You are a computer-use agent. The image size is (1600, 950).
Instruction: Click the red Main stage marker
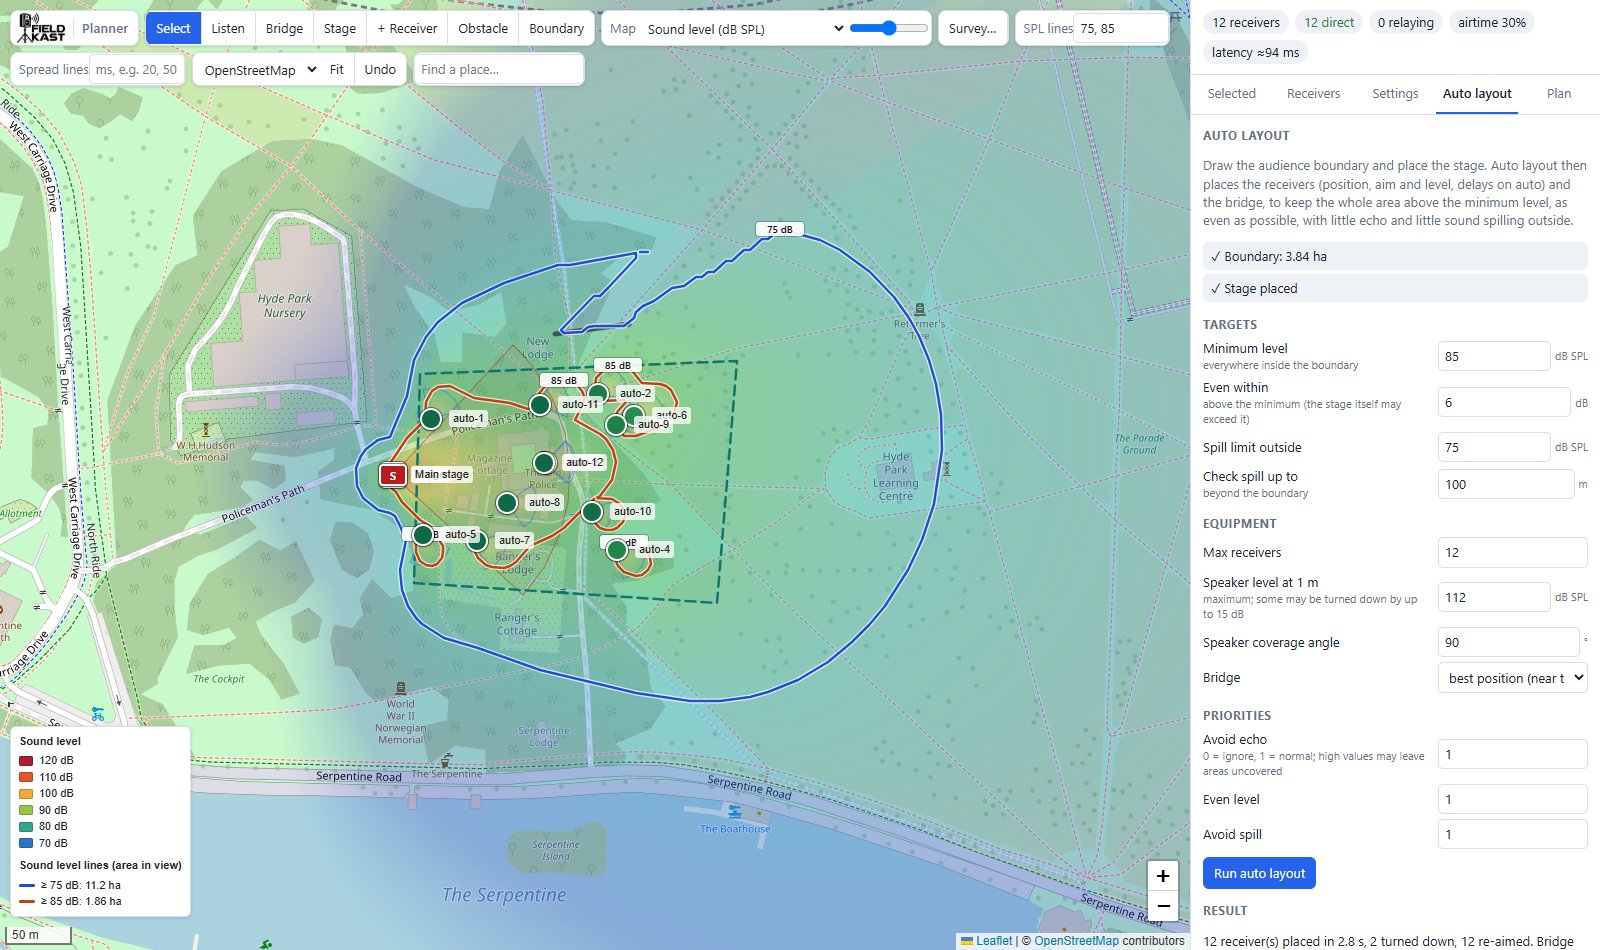[393, 475]
